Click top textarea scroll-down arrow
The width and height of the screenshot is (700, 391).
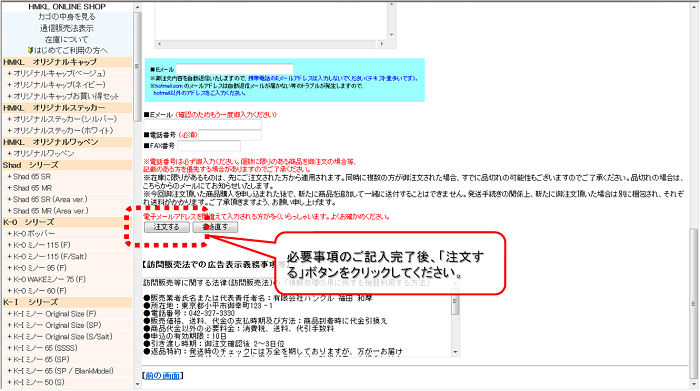[x=392, y=35]
